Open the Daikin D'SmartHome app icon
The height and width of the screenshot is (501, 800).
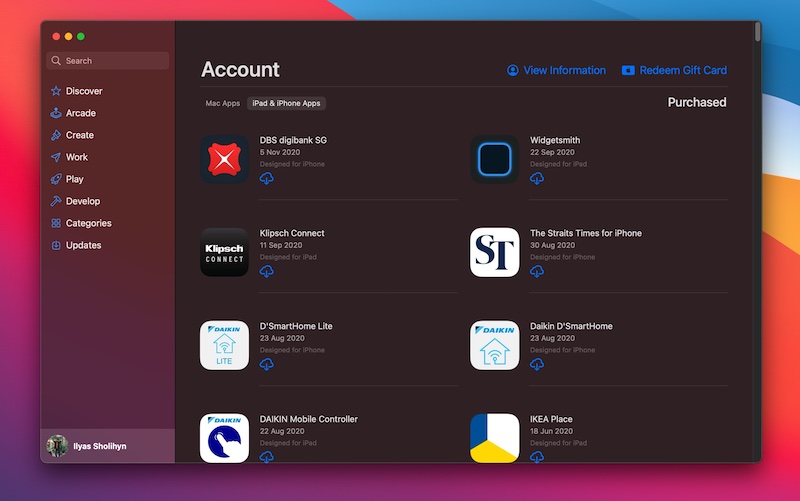click(x=494, y=345)
